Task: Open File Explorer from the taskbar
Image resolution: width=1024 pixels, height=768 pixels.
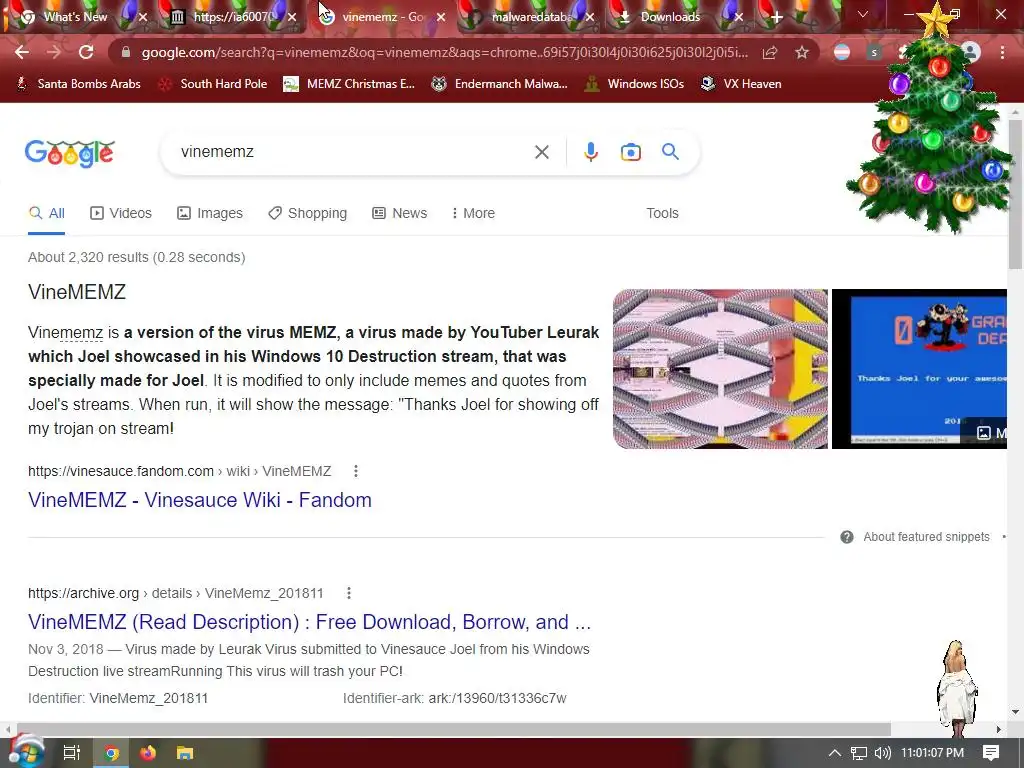Action: 185,753
